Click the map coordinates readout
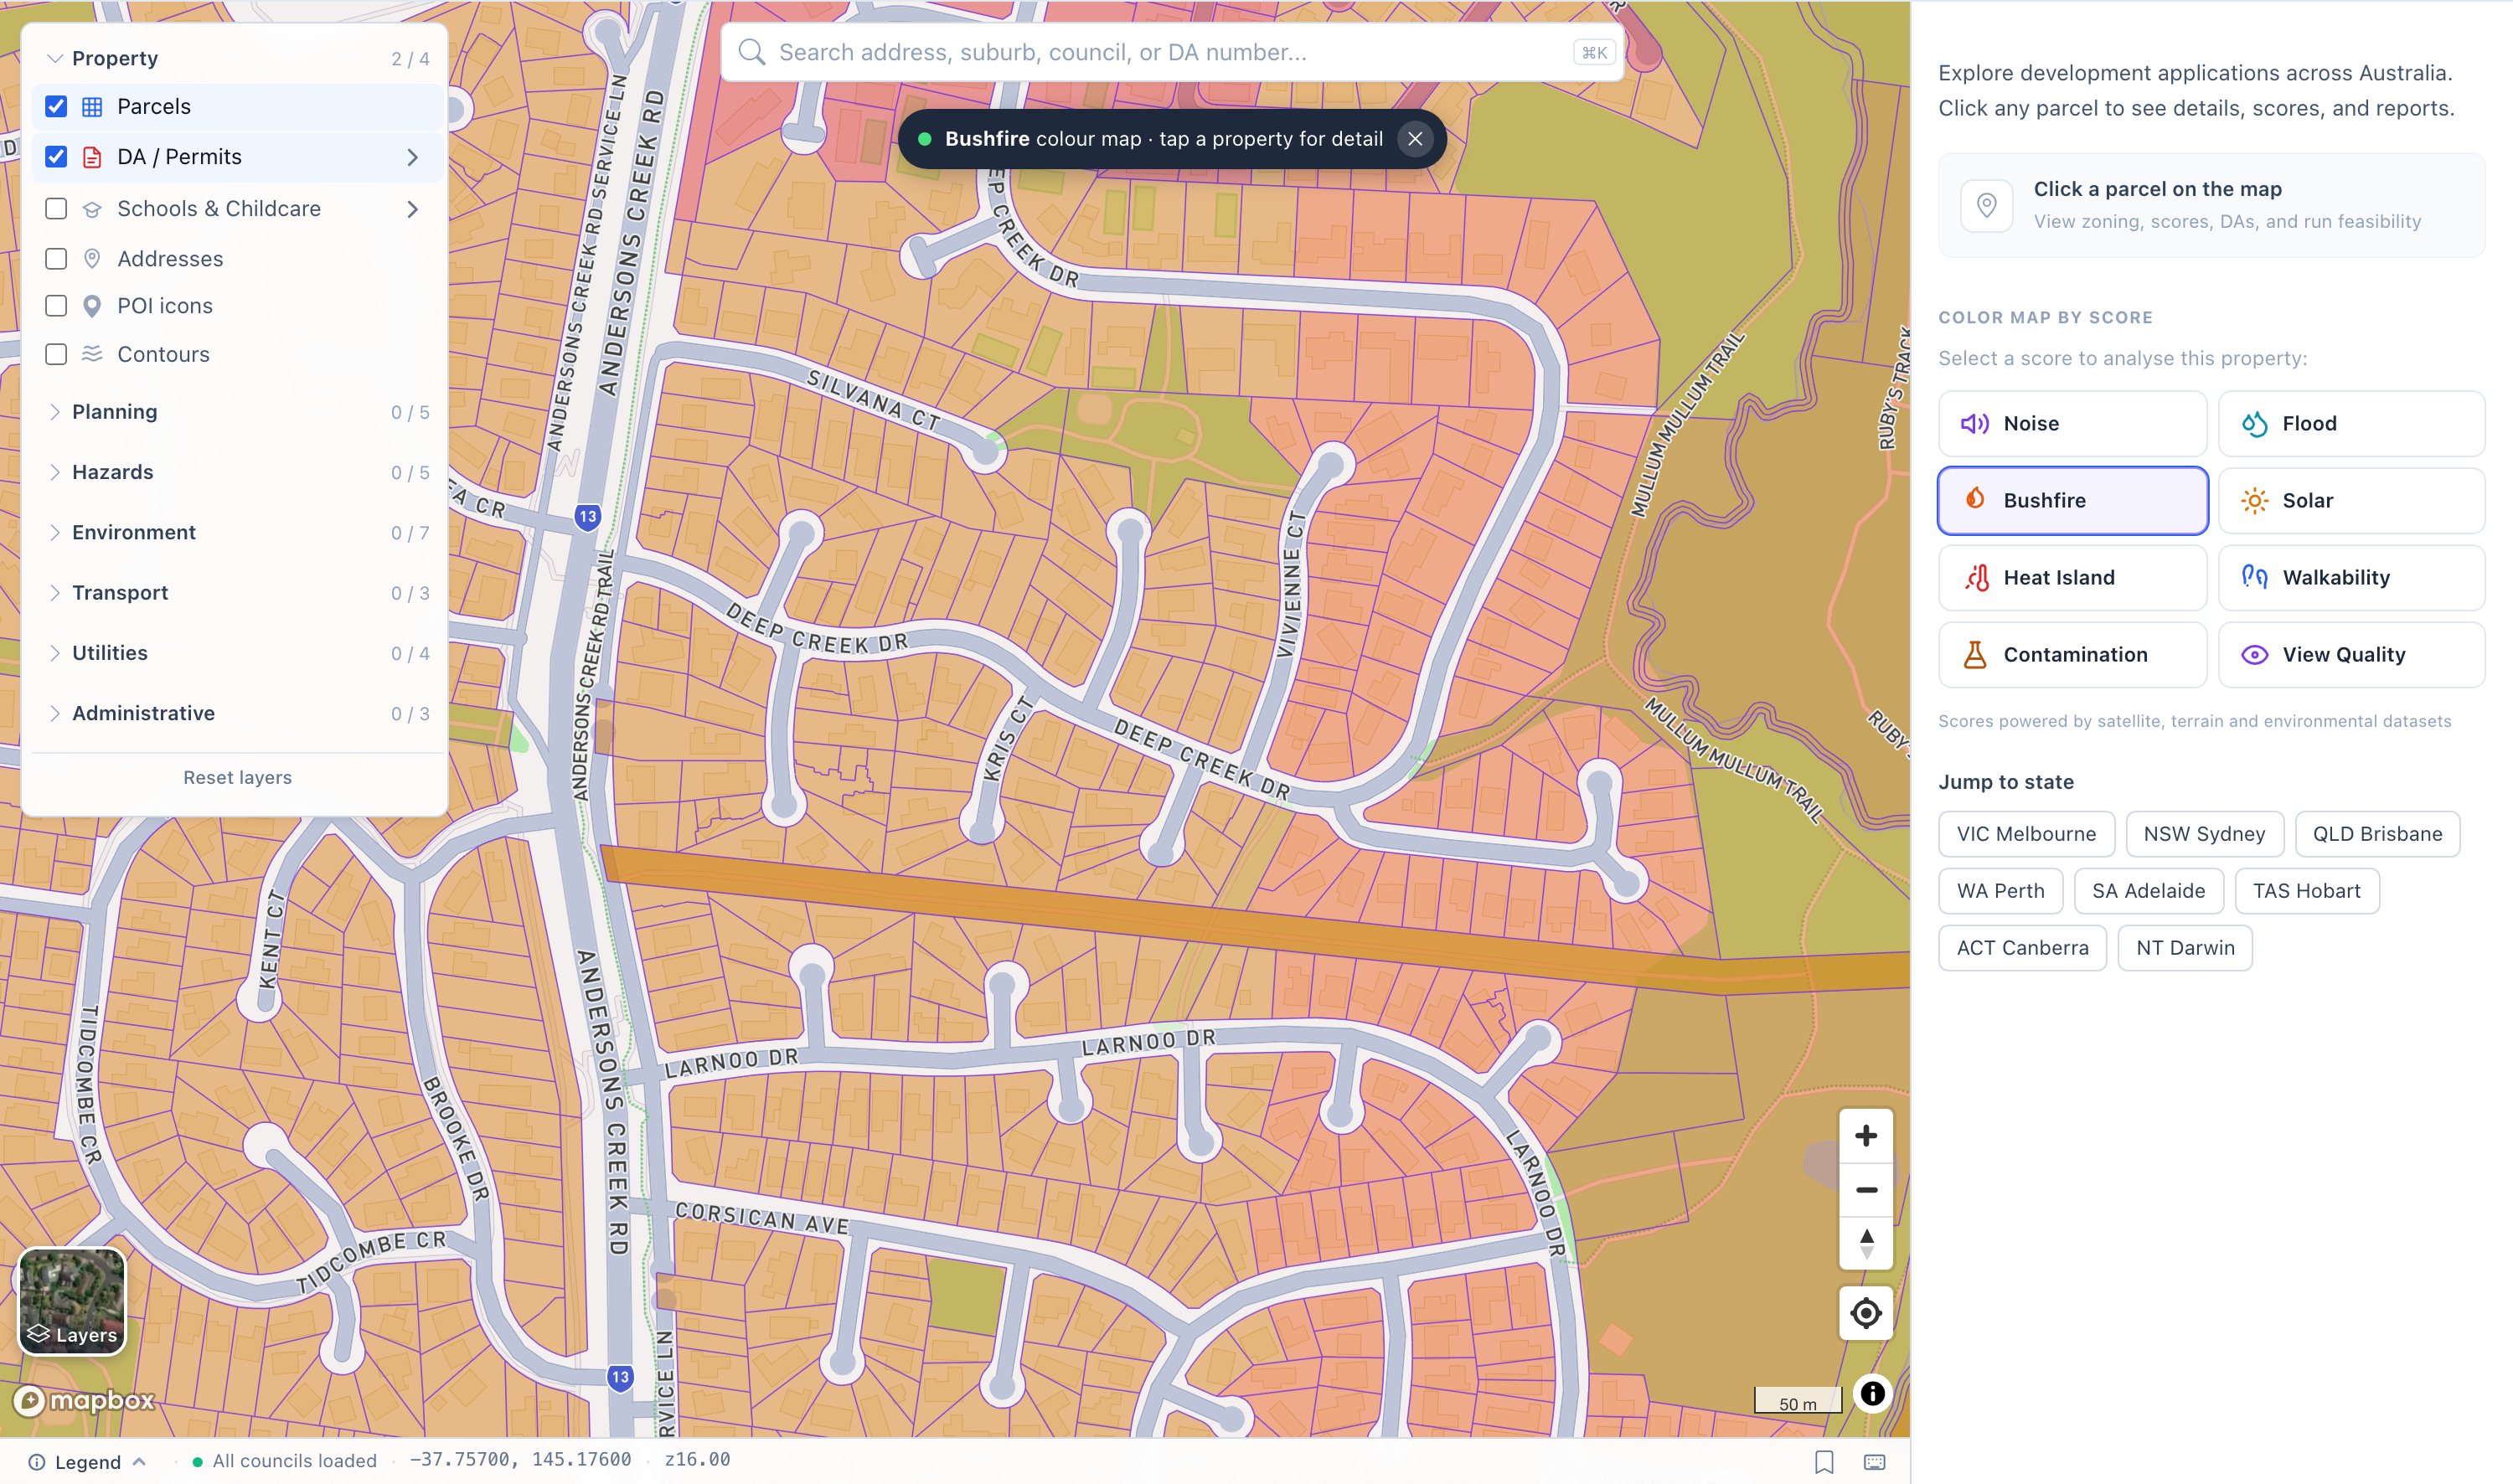The image size is (2513, 1484). 520,1460
